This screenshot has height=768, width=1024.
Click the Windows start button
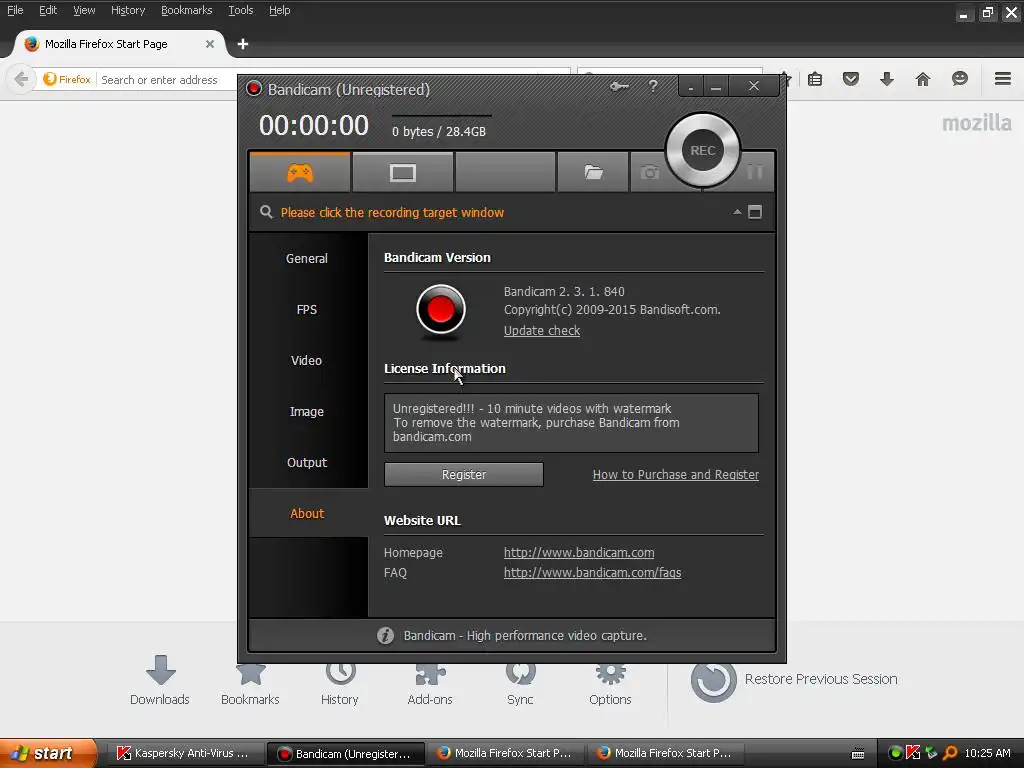pyautogui.click(x=46, y=754)
